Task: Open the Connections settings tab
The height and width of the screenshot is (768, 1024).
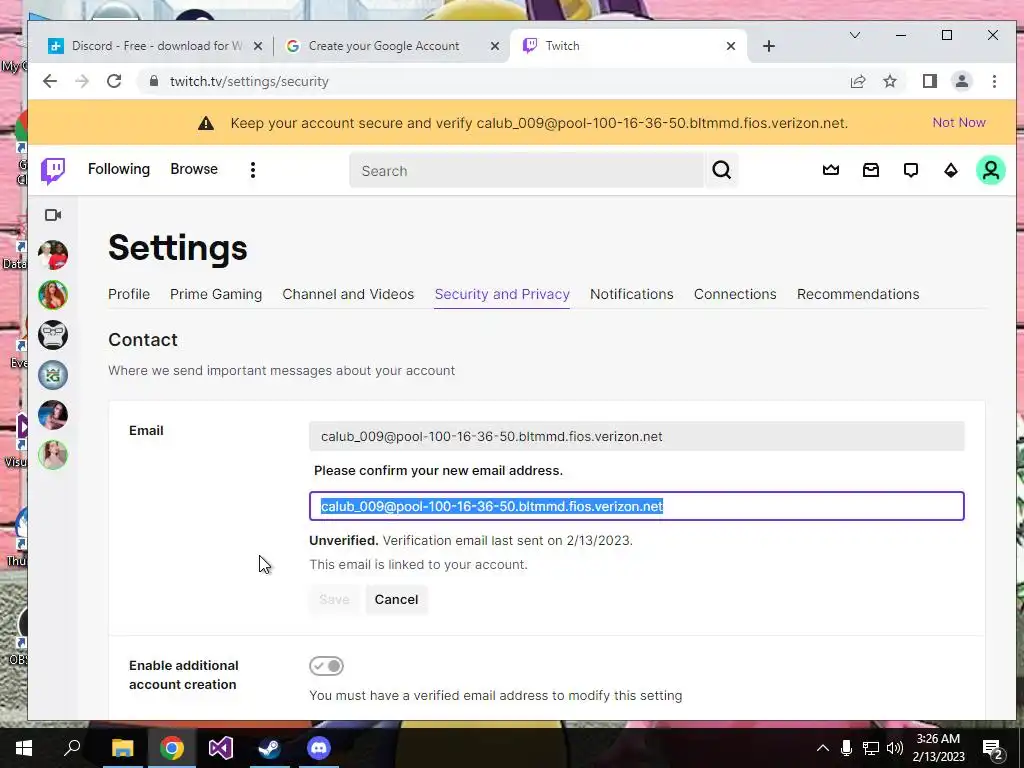Action: 735,294
